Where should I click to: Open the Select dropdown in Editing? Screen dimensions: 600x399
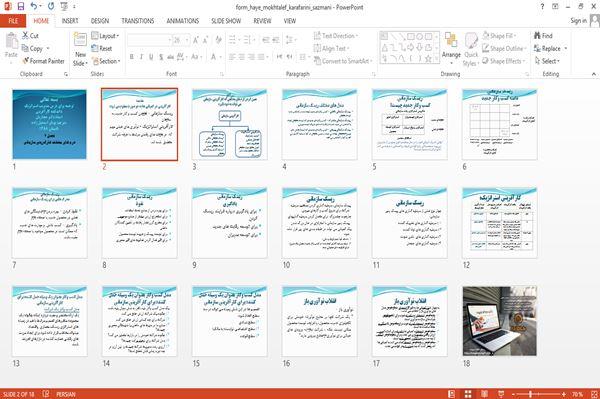click(547, 61)
